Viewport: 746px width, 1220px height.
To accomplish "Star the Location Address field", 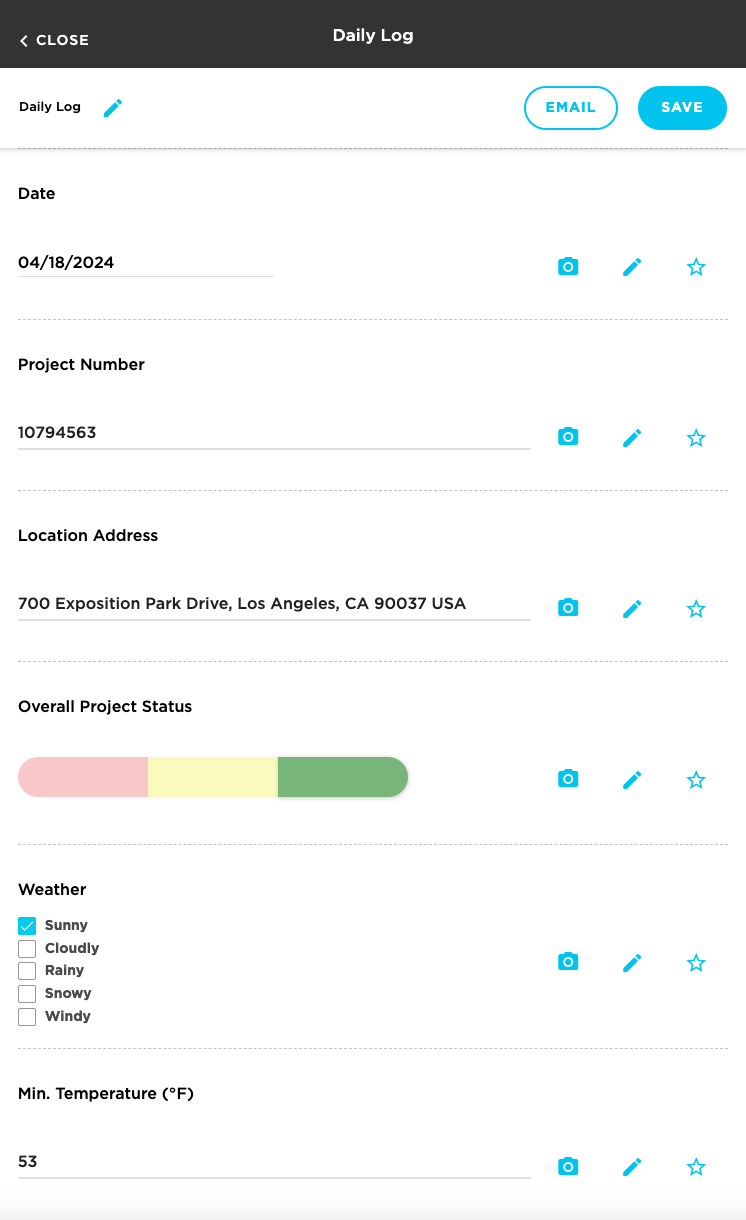I will click(x=696, y=608).
